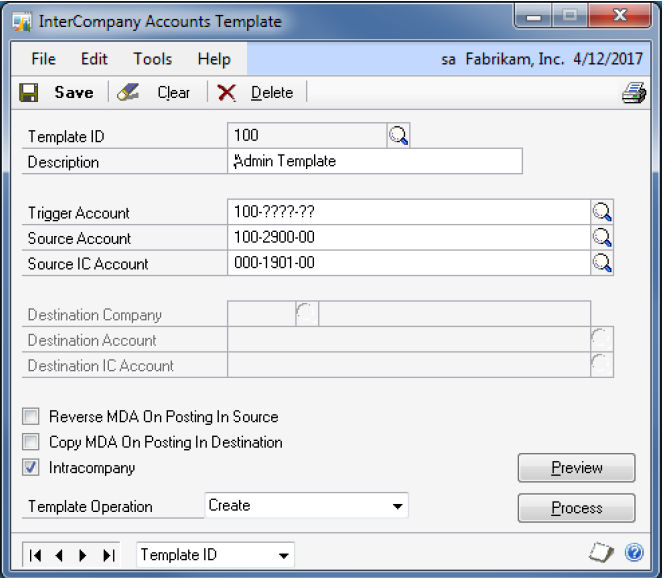The width and height of the screenshot is (665, 578).
Task: Click the Process button
Action: click(576, 508)
